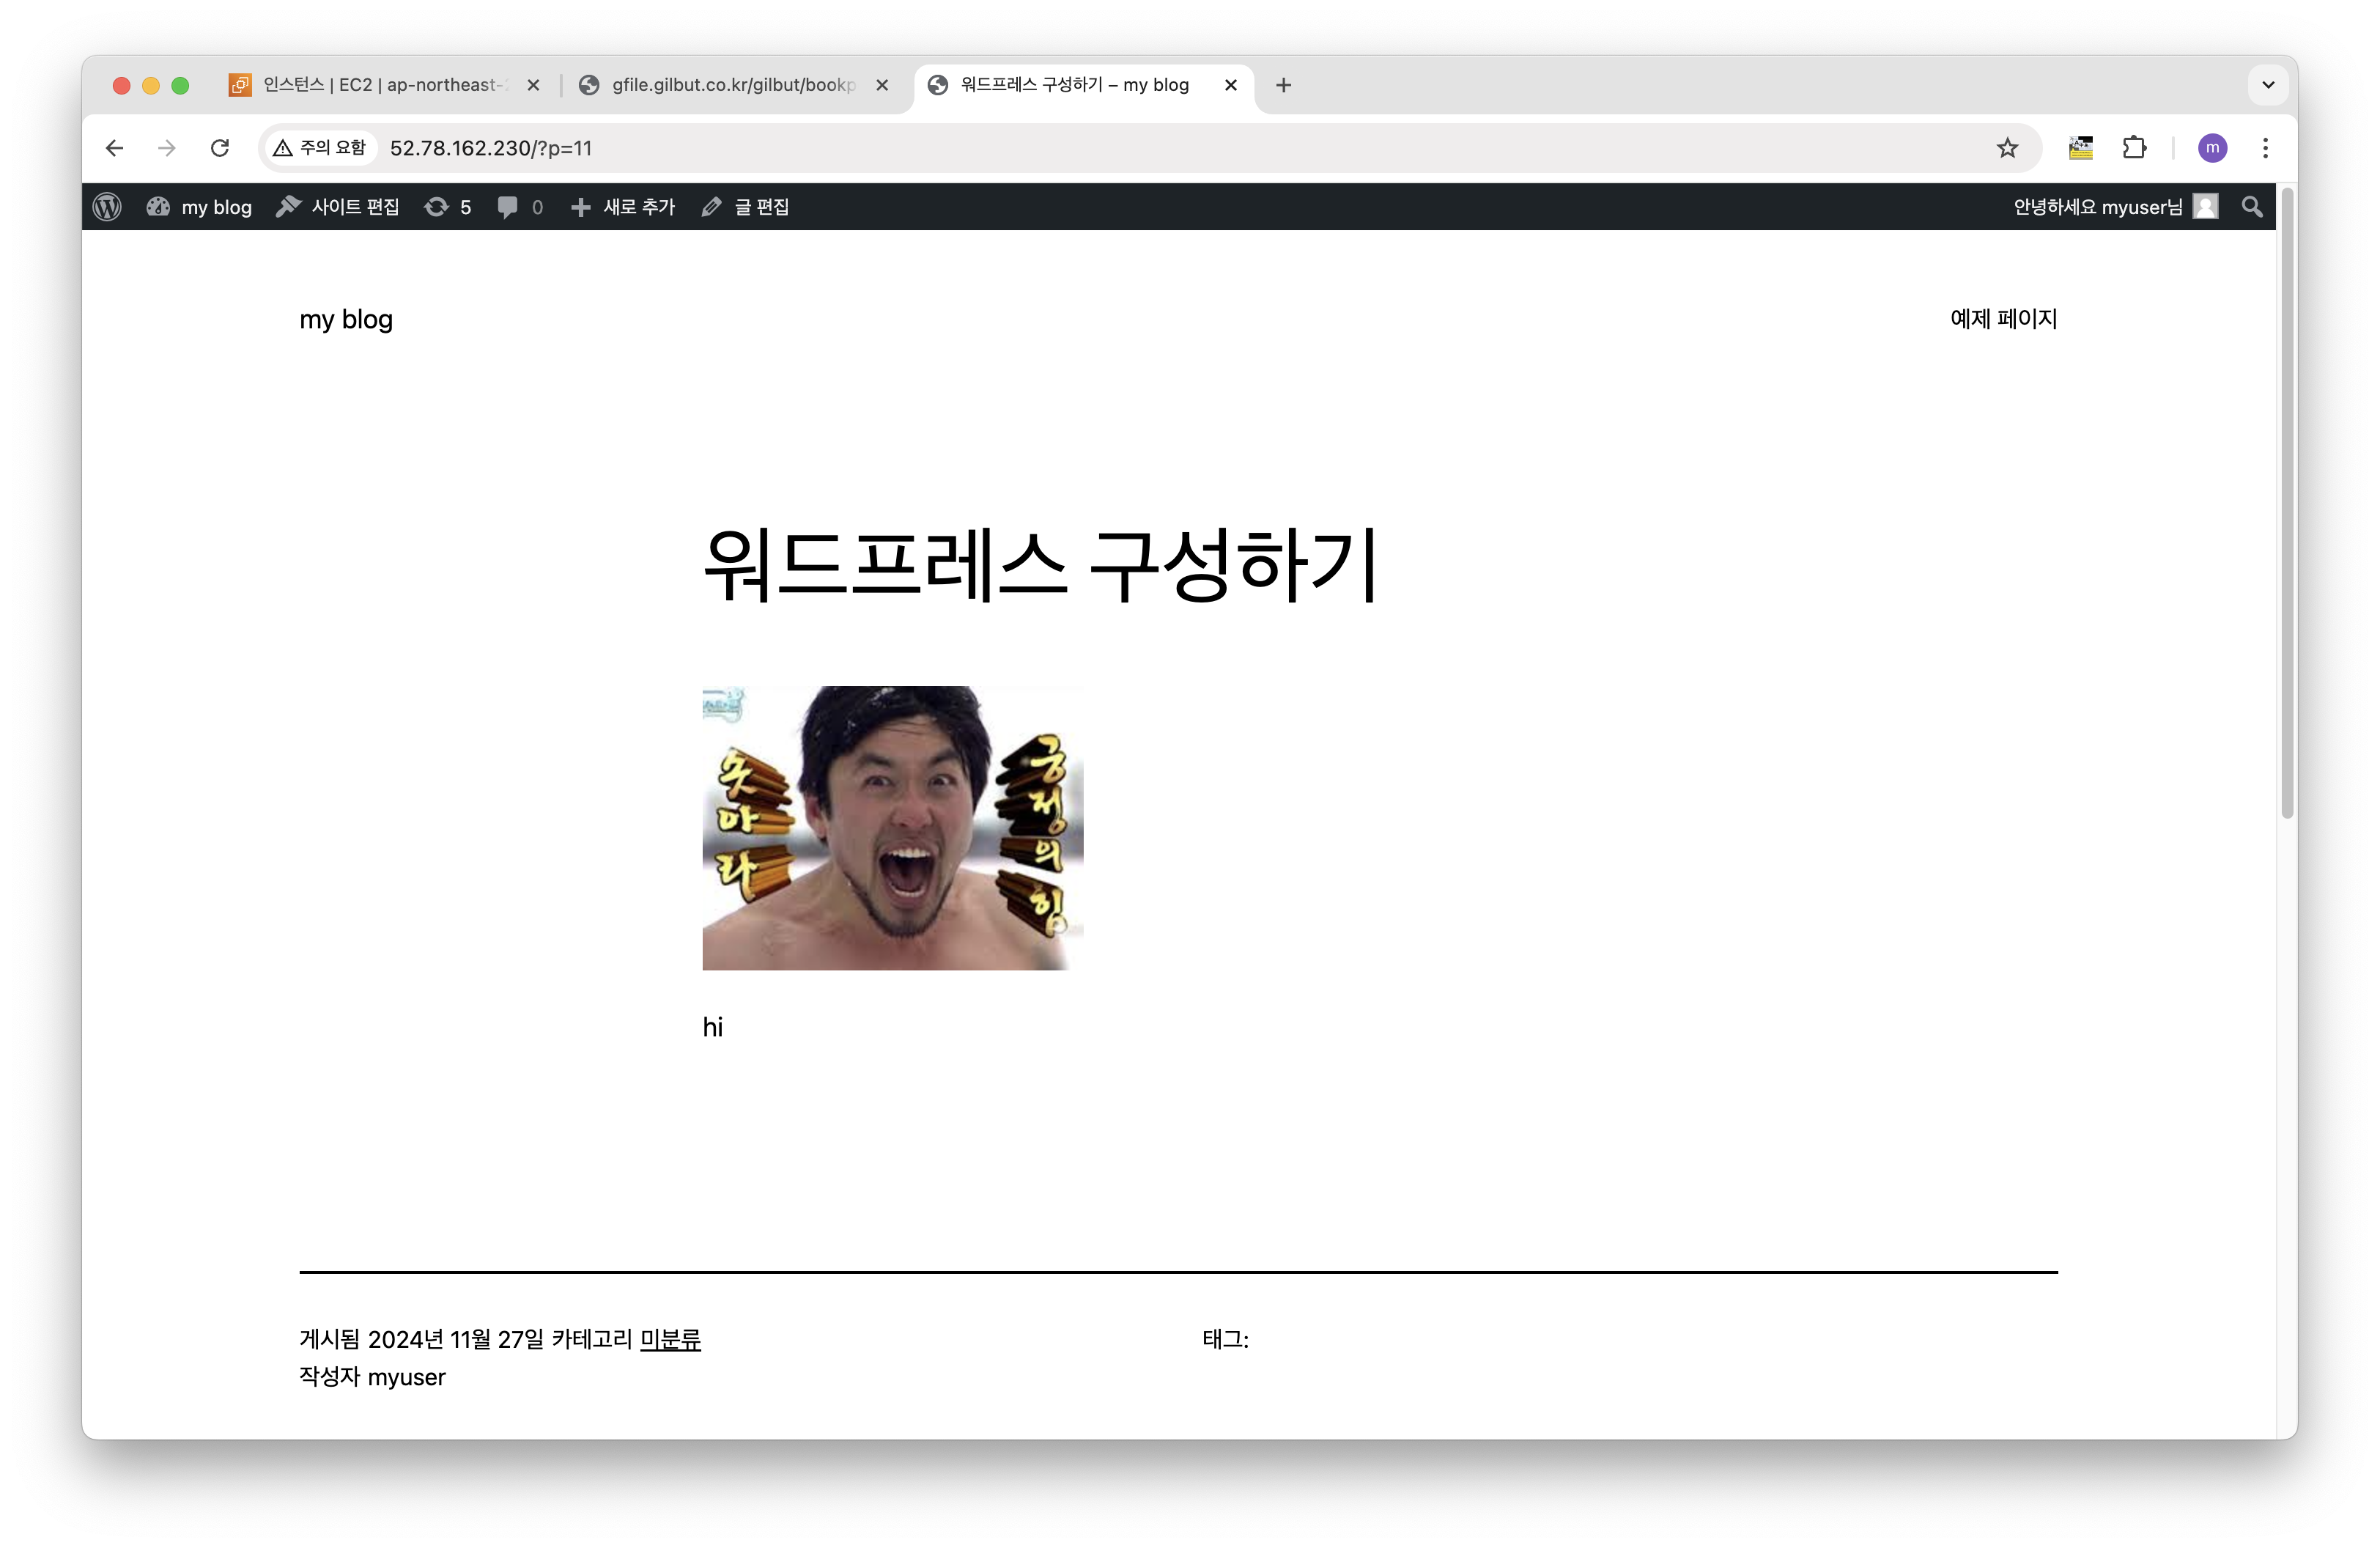Screen dimensions: 2380x1548
Task: Click the address bar URL field
Action: (1100, 148)
